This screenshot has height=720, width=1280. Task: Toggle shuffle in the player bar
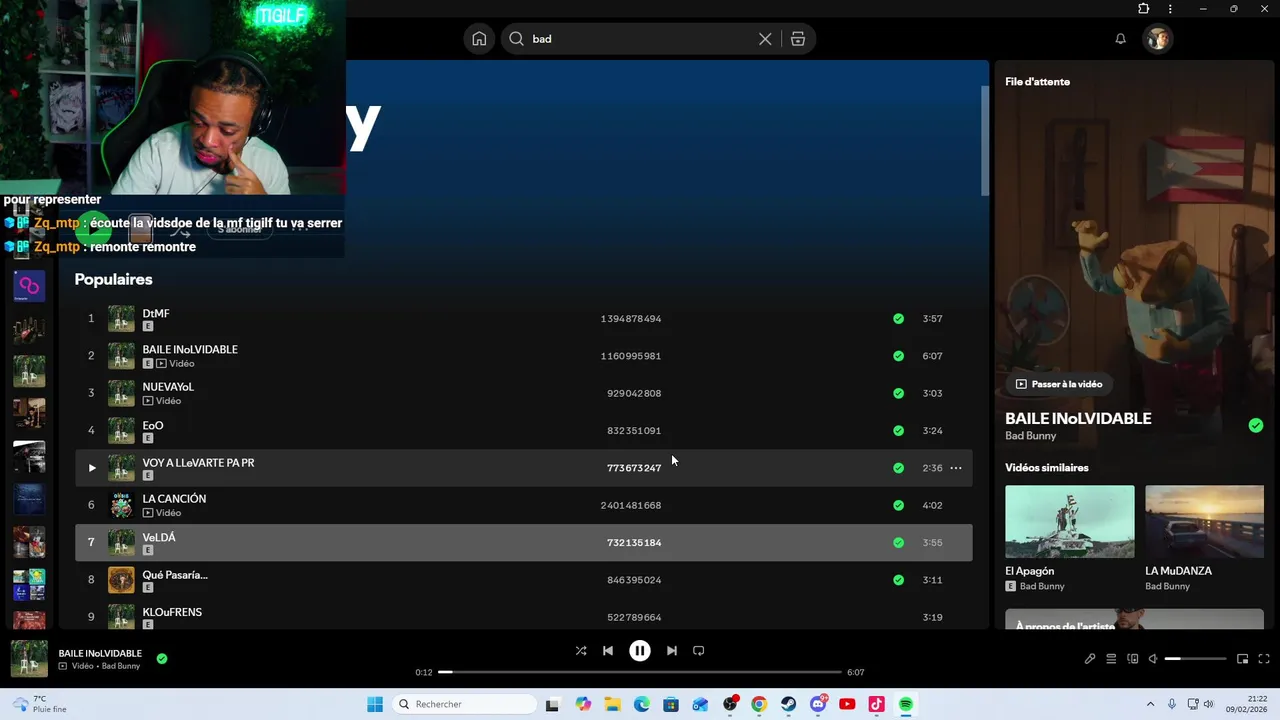[581, 651]
